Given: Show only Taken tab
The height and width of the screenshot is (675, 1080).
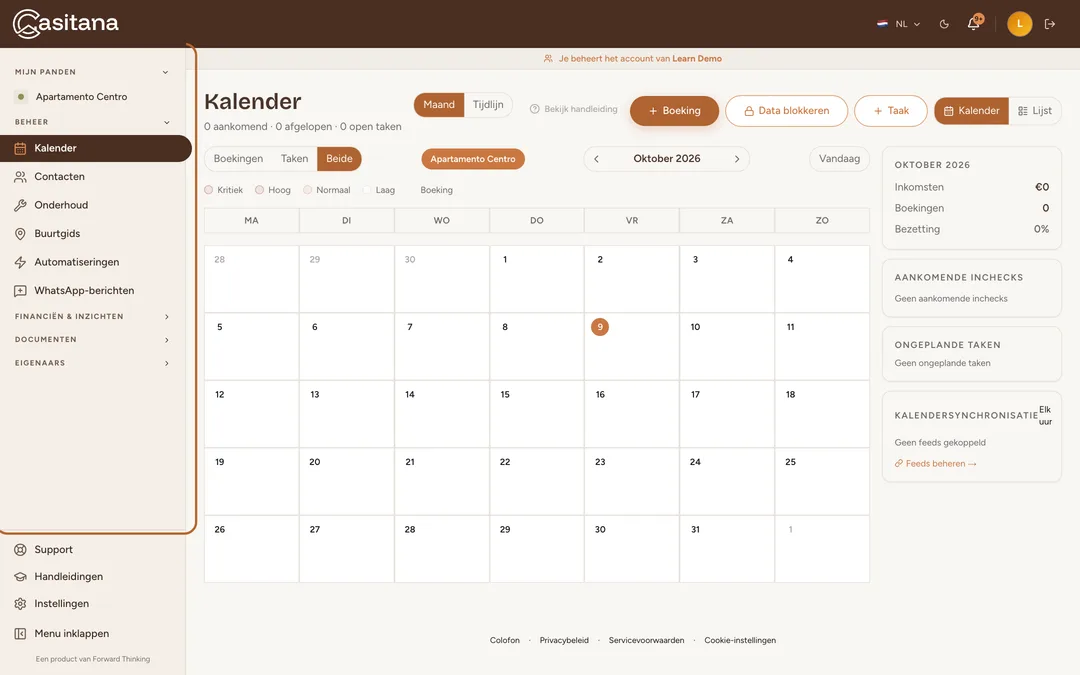Looking at the screenshot, I should pos(294,158).
